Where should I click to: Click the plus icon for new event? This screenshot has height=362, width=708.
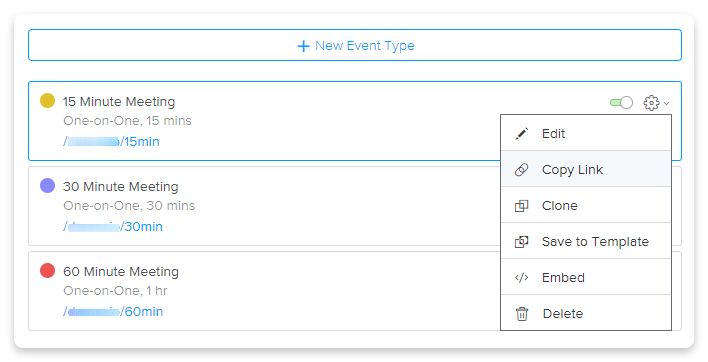(303, 46)
